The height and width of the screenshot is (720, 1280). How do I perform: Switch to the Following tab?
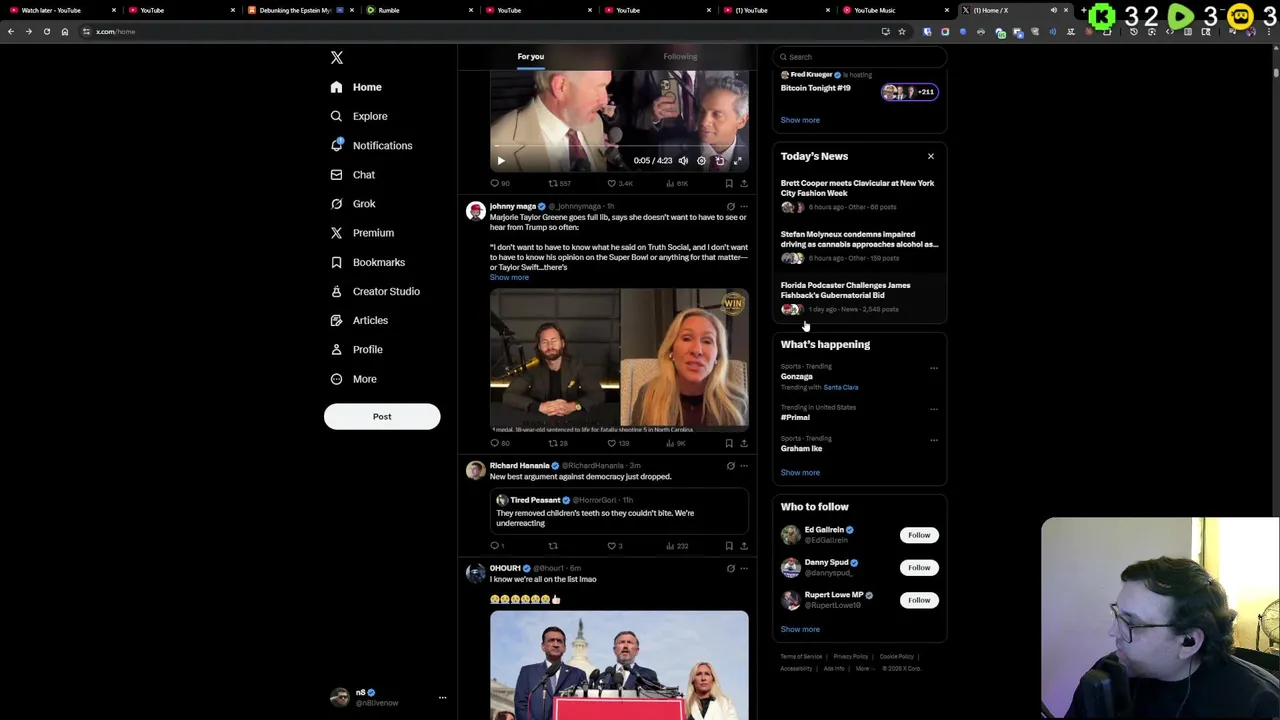click(680, 56)
